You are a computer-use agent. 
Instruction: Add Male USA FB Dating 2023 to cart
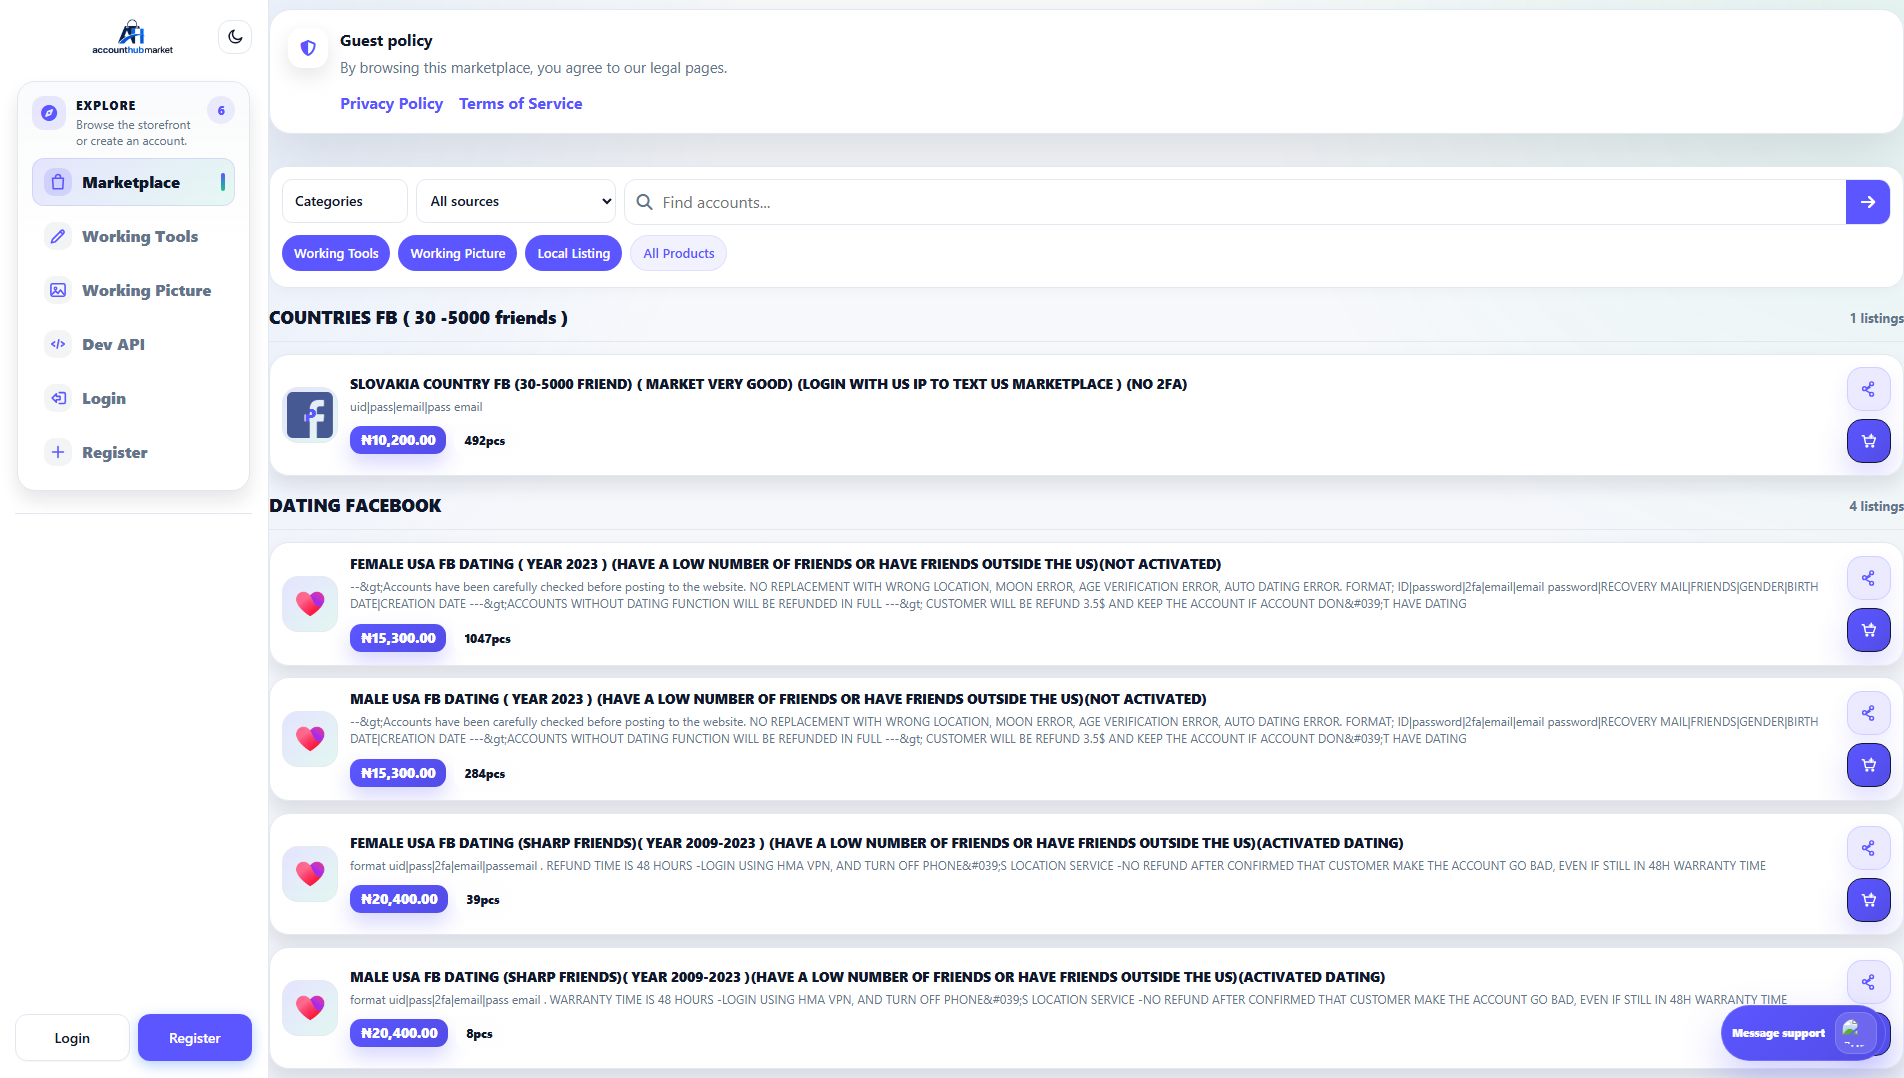[1868, 765]
